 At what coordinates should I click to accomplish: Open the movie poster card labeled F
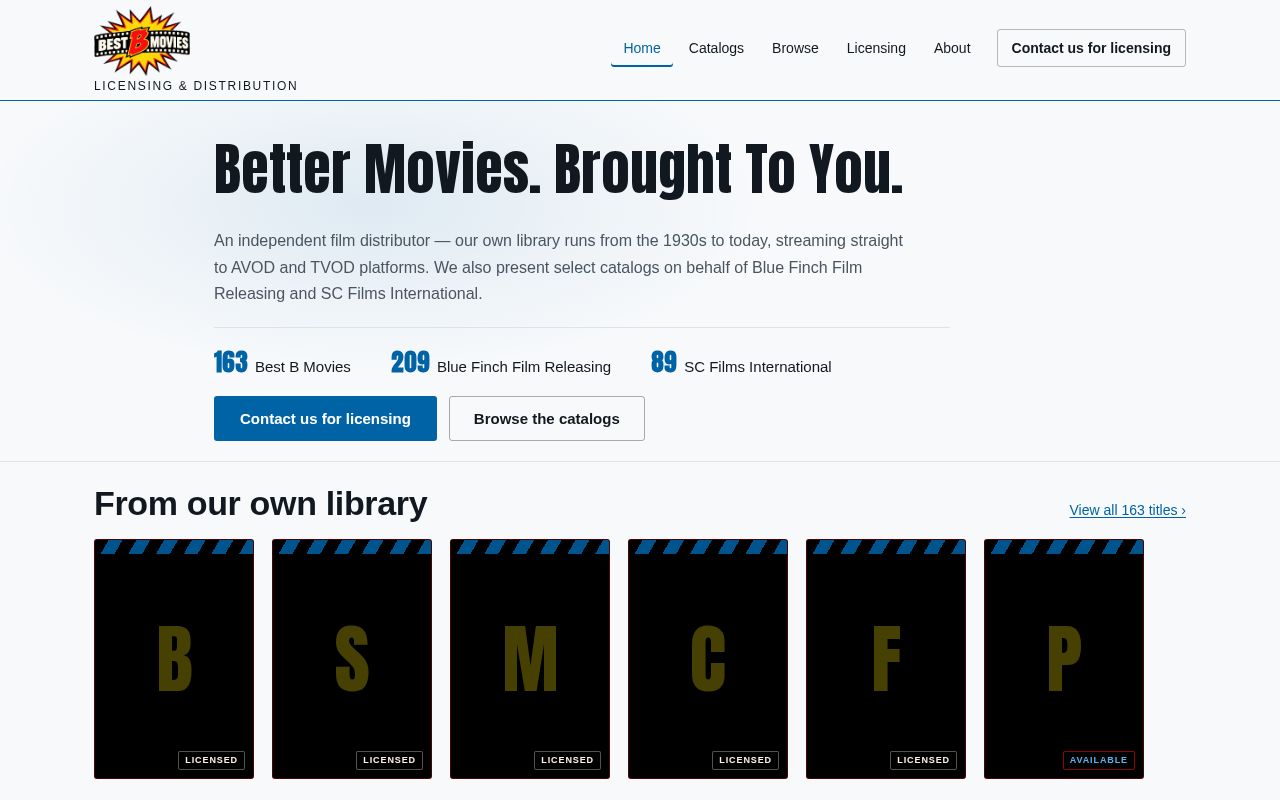pyautogui.click(x=886, y=659)
